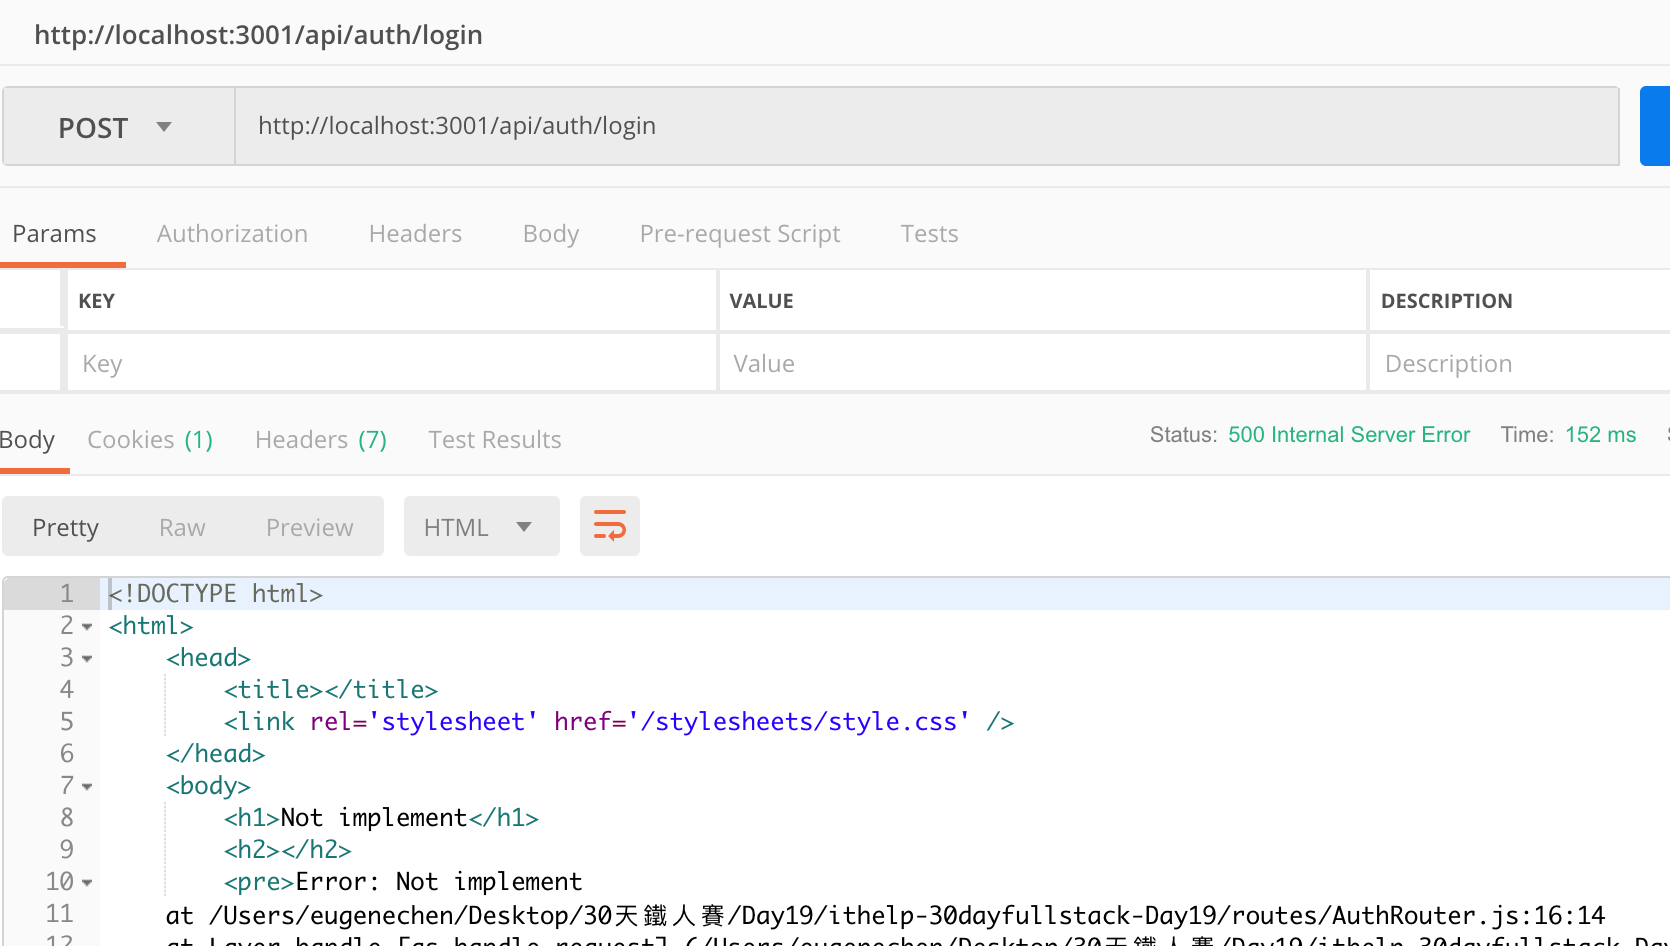Switch response view to Raw
This screenshot has height=946, width=1670.
(x=182, y=527)
